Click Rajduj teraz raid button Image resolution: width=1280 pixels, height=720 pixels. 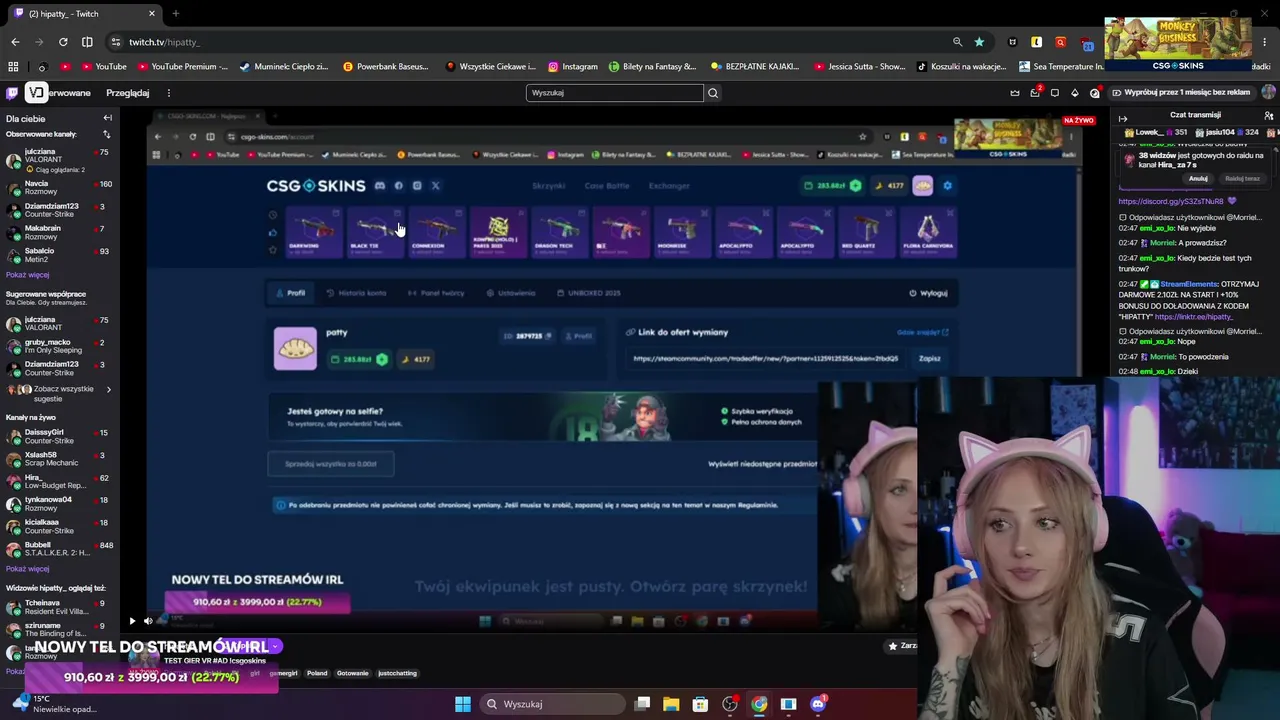pyautogui.click(x=1242, y=179)
